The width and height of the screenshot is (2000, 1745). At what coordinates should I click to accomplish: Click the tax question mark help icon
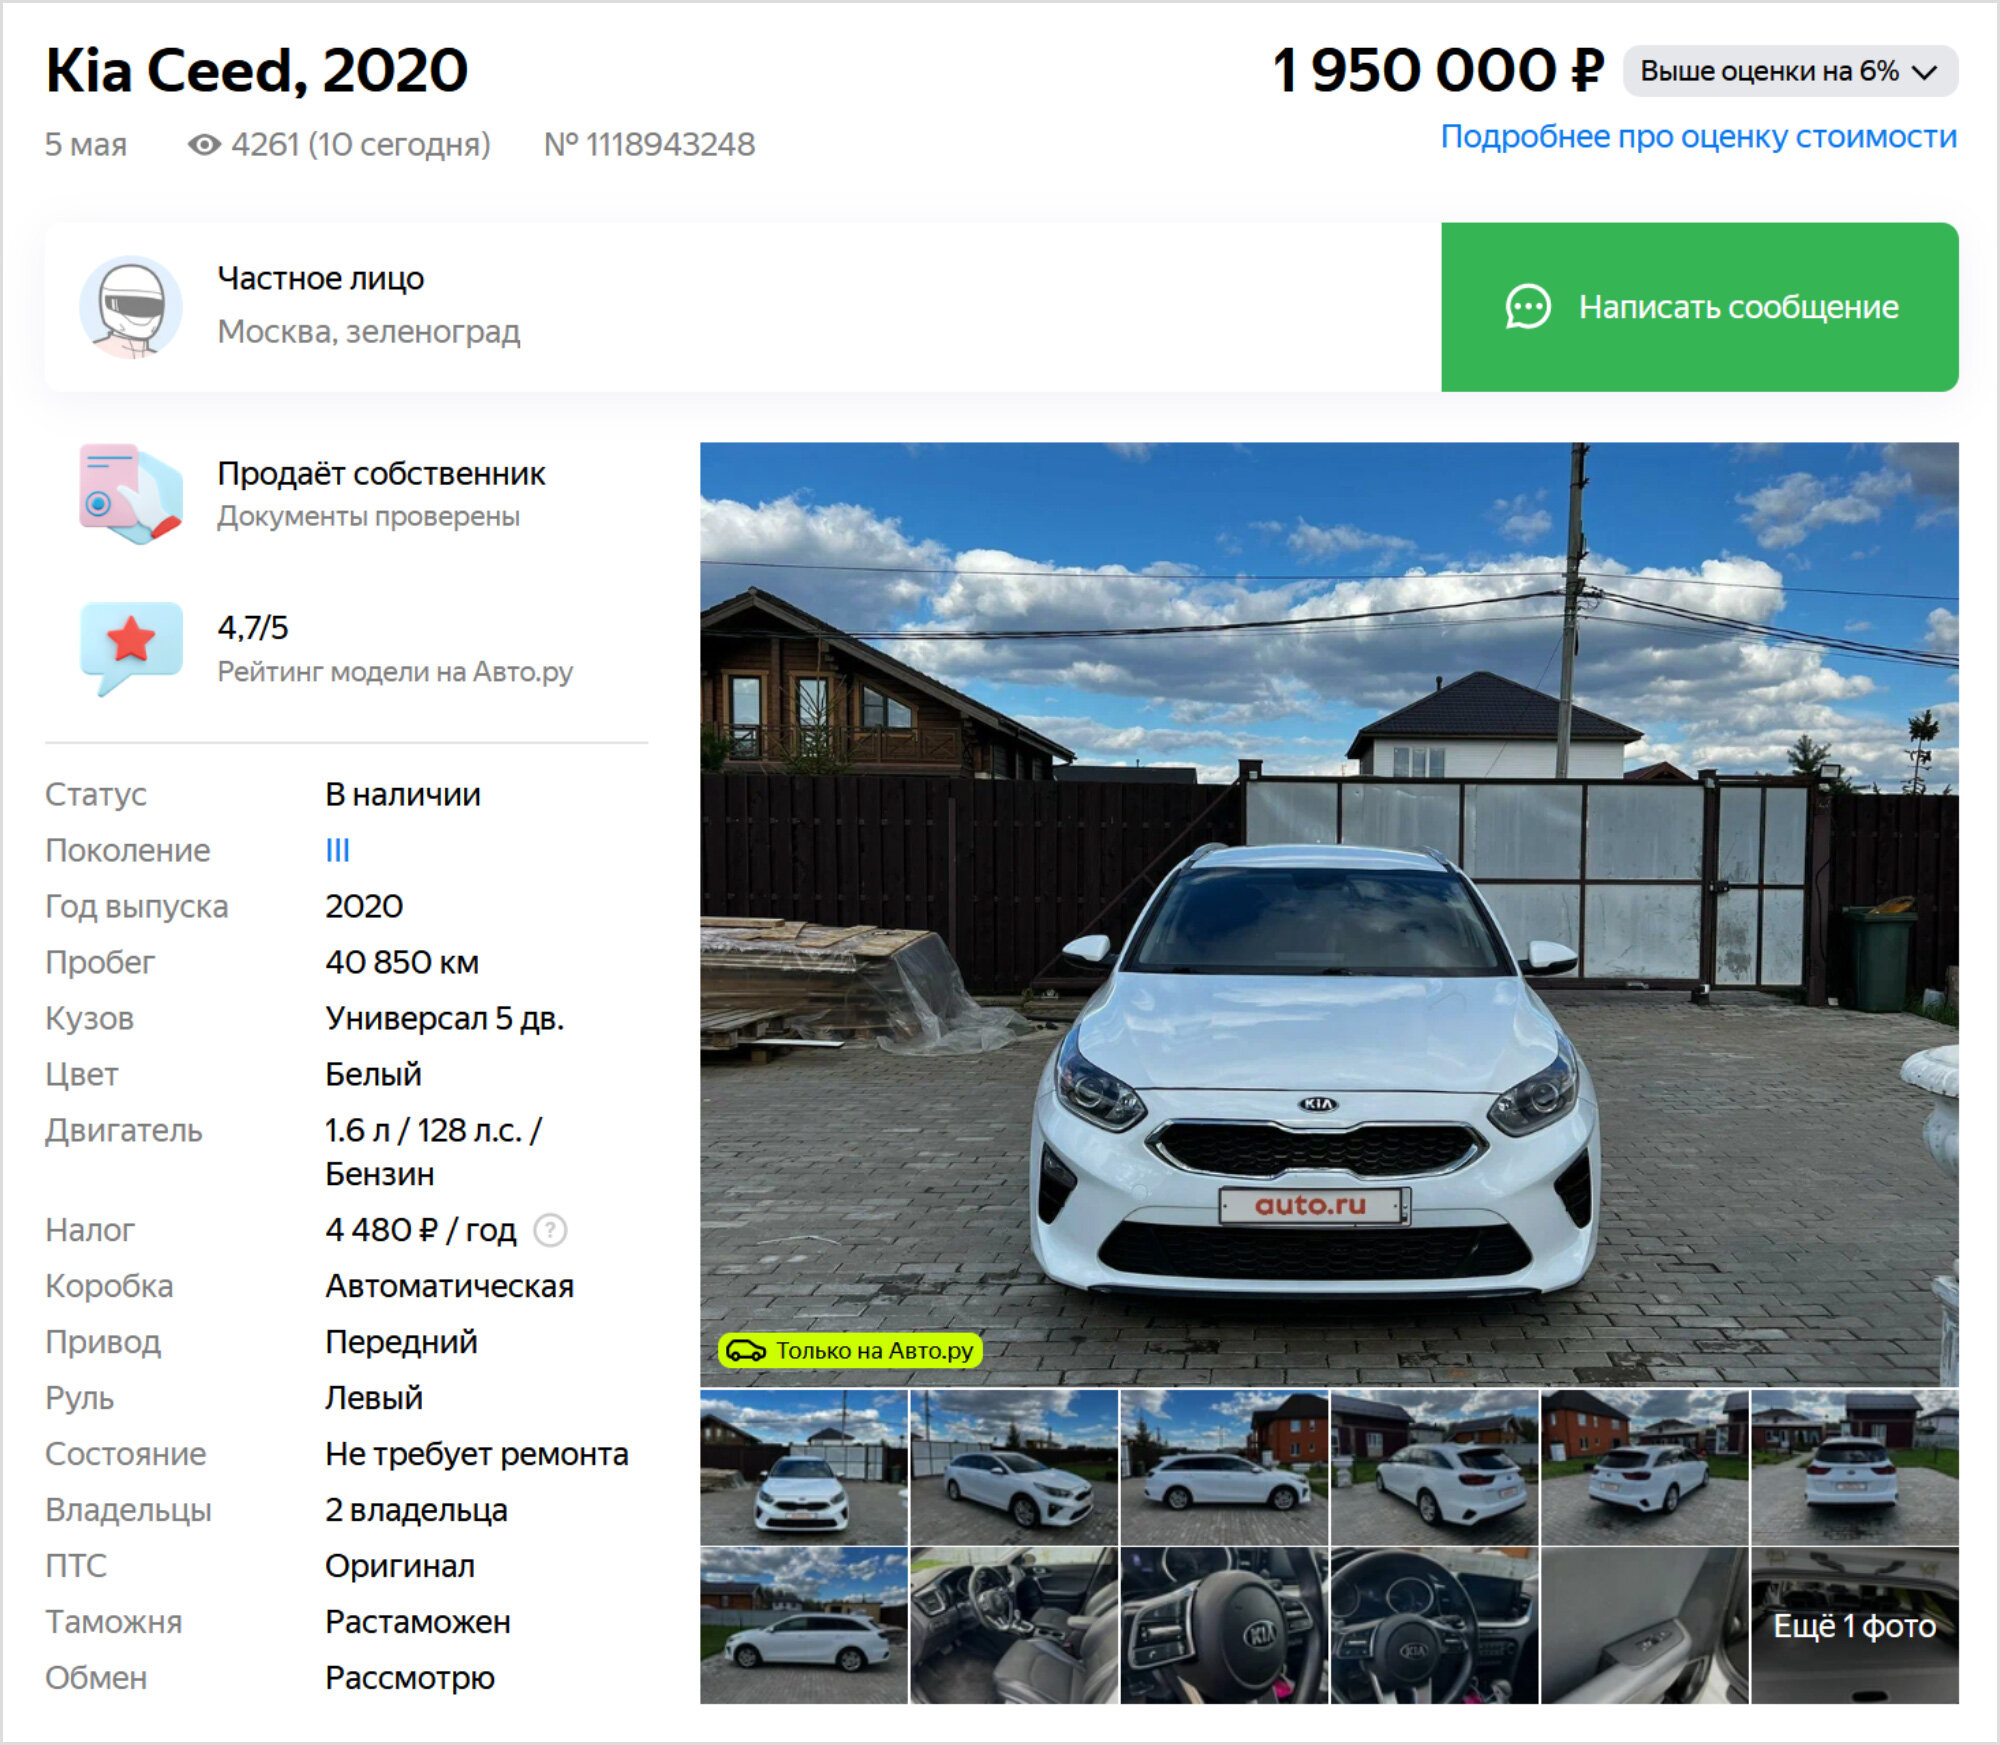point(550,1230)
